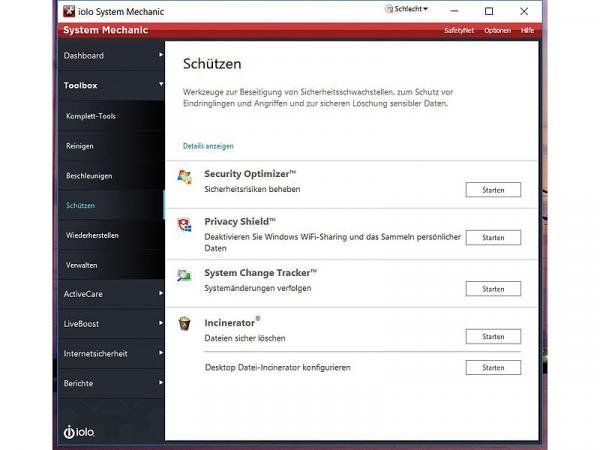Image resolution: width=600 pixels, height=450 pixels.
Task: Start System Change Tracker
Action: click(x=493, y=289)
